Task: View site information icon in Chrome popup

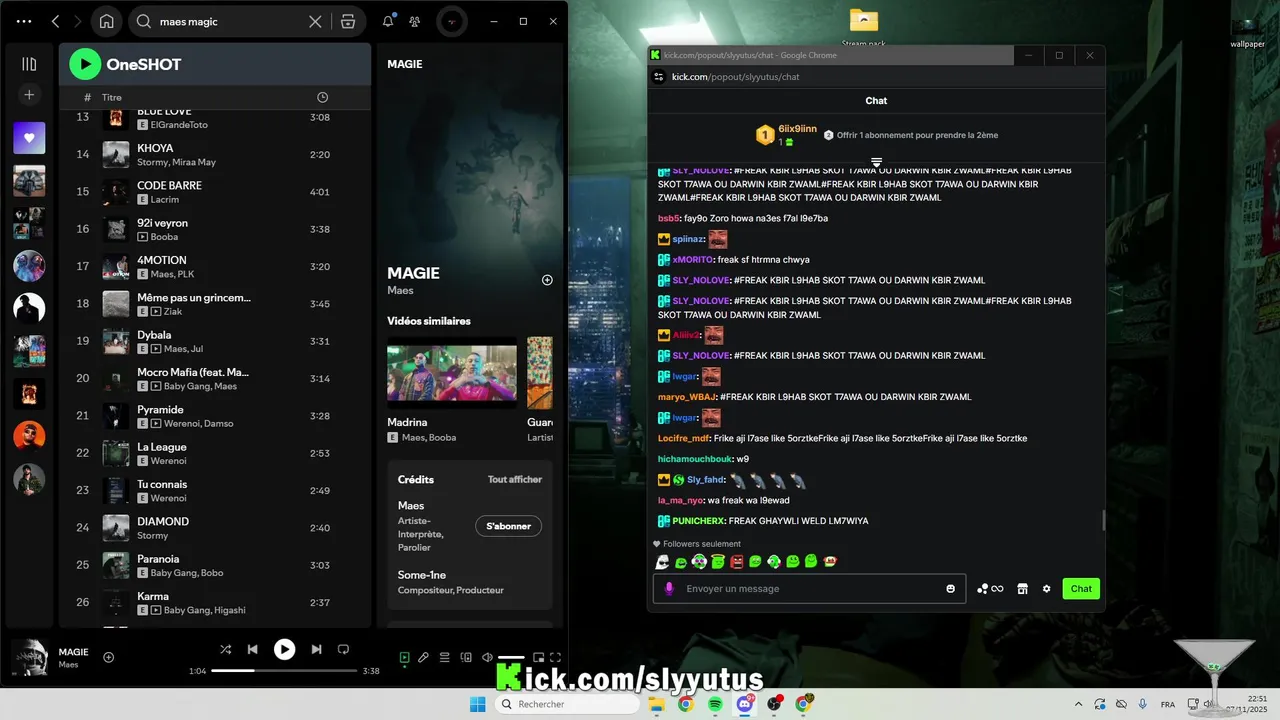Action: pos(659,77)
